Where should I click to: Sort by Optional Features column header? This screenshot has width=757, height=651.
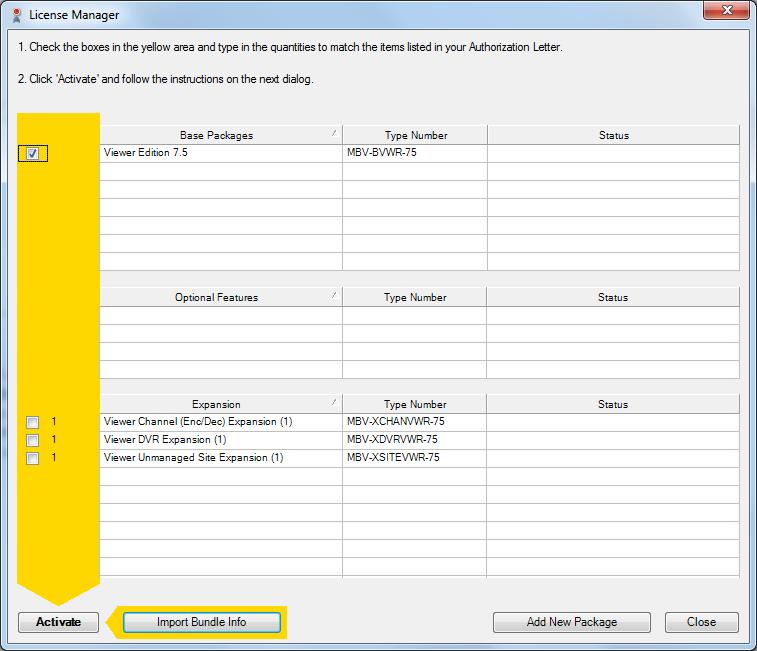point(221,297)
